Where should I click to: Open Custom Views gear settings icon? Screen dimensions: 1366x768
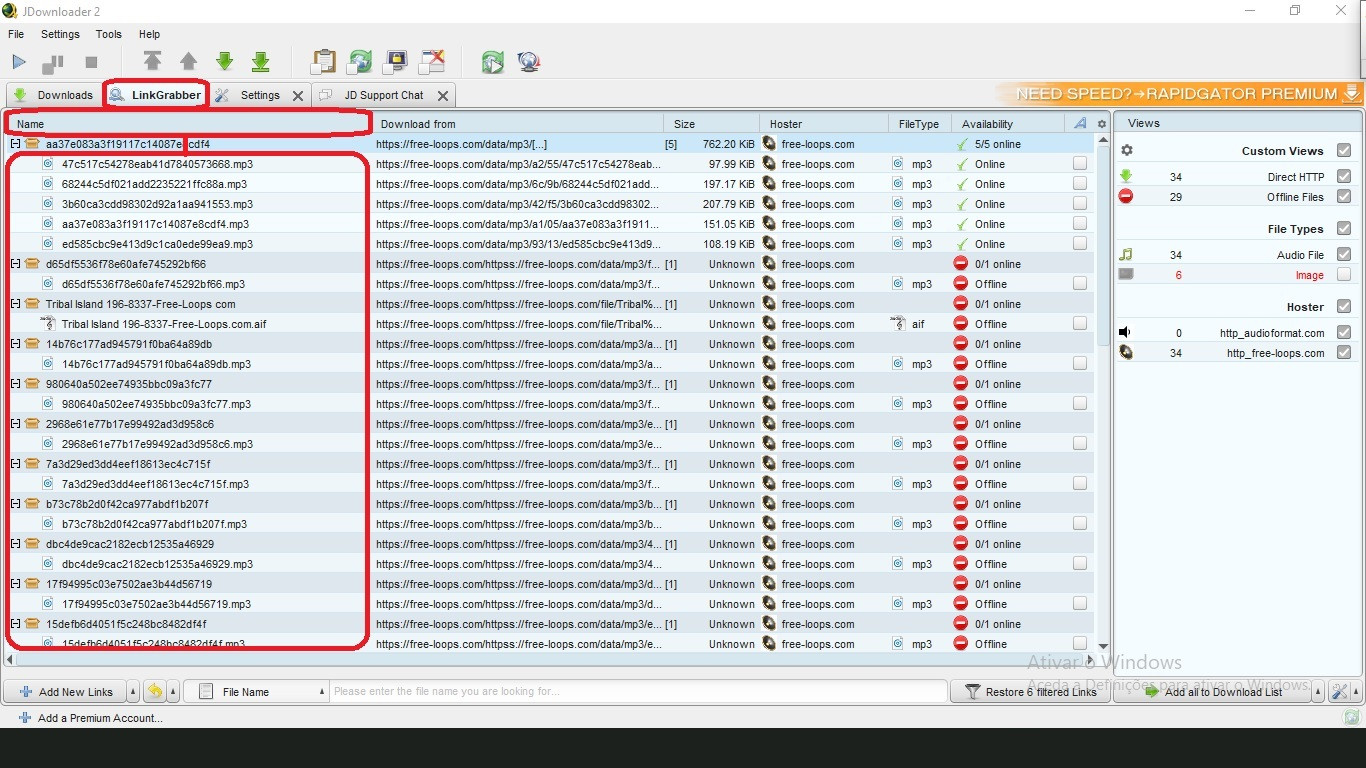[x=1127, y=150]
